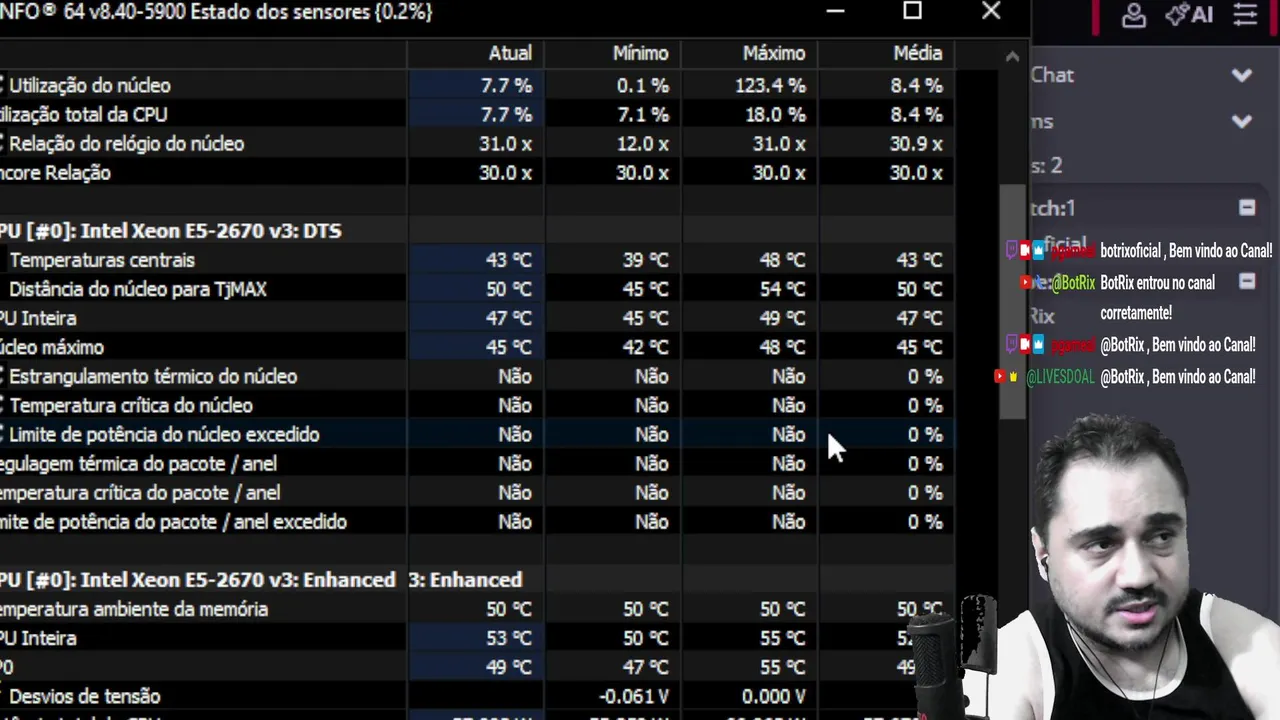1280x720 pixels.
Task: Click the YouTube badge next to the @LIVESDOAL username
Action: (1000, 377)
